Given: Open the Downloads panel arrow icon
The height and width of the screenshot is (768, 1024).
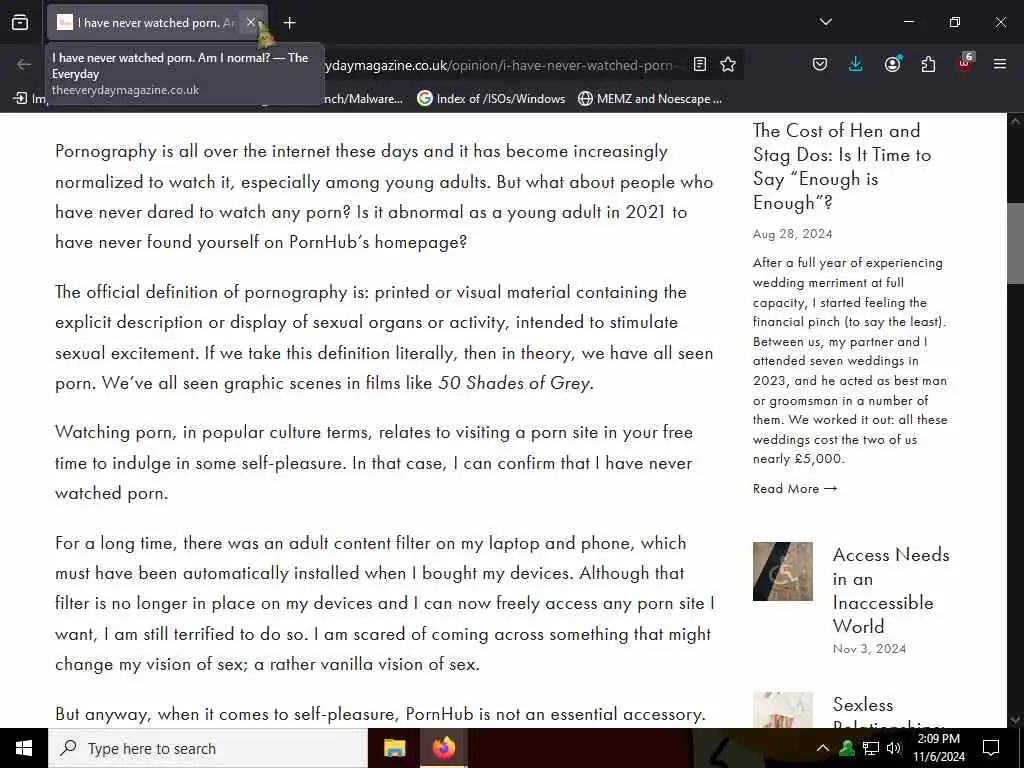Looking at the screenshot, I should click(856, 64).
